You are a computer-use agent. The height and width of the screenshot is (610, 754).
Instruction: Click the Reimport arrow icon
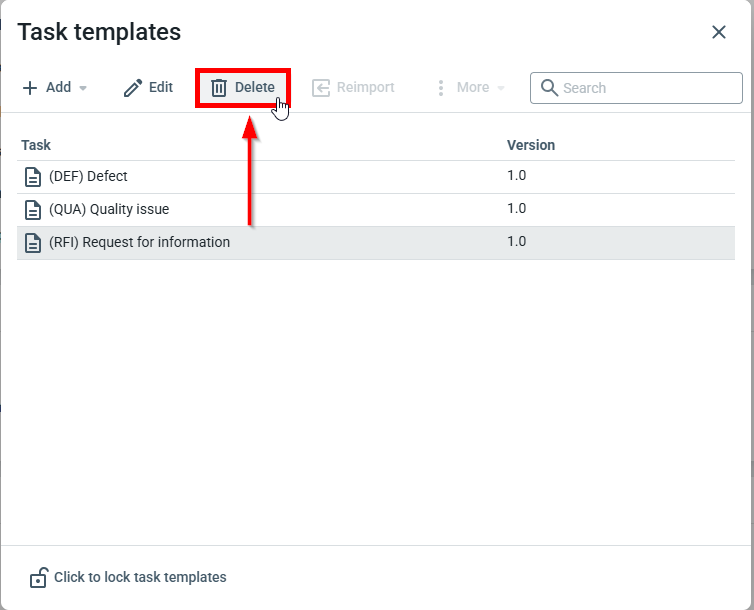click(321, 88)
